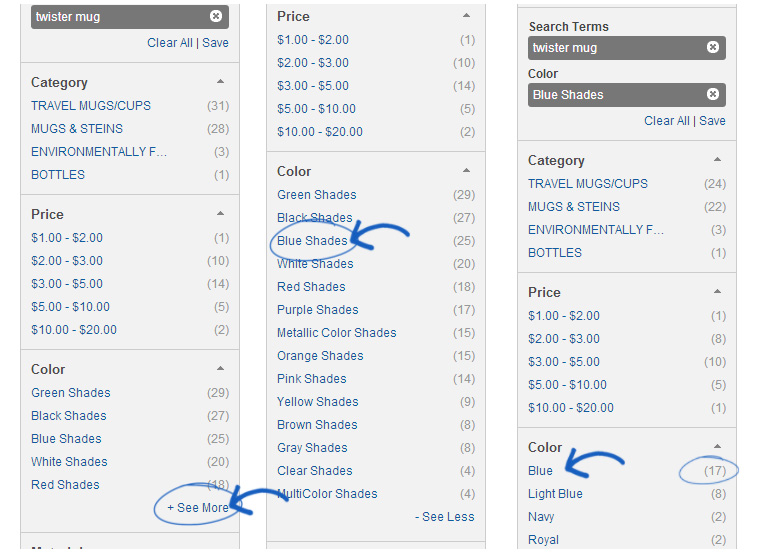Image resolution: width=760 pixels, height=555 pixels.
Task: Select TRAVEL MUGS/CUPS category with 31 results
Action: pos(91,106)
